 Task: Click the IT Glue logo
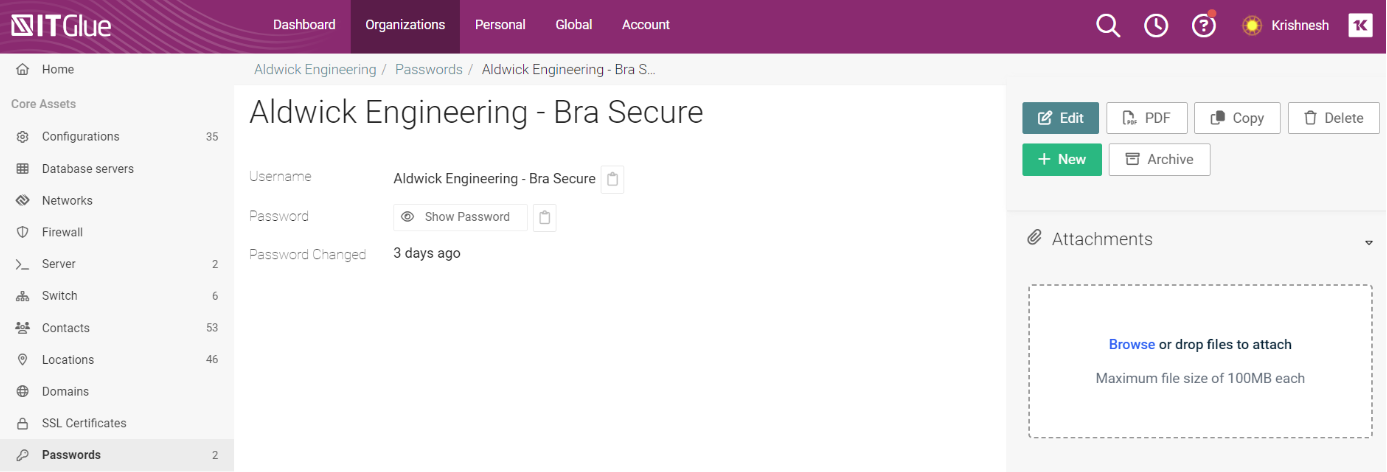[x=61, y=25]
